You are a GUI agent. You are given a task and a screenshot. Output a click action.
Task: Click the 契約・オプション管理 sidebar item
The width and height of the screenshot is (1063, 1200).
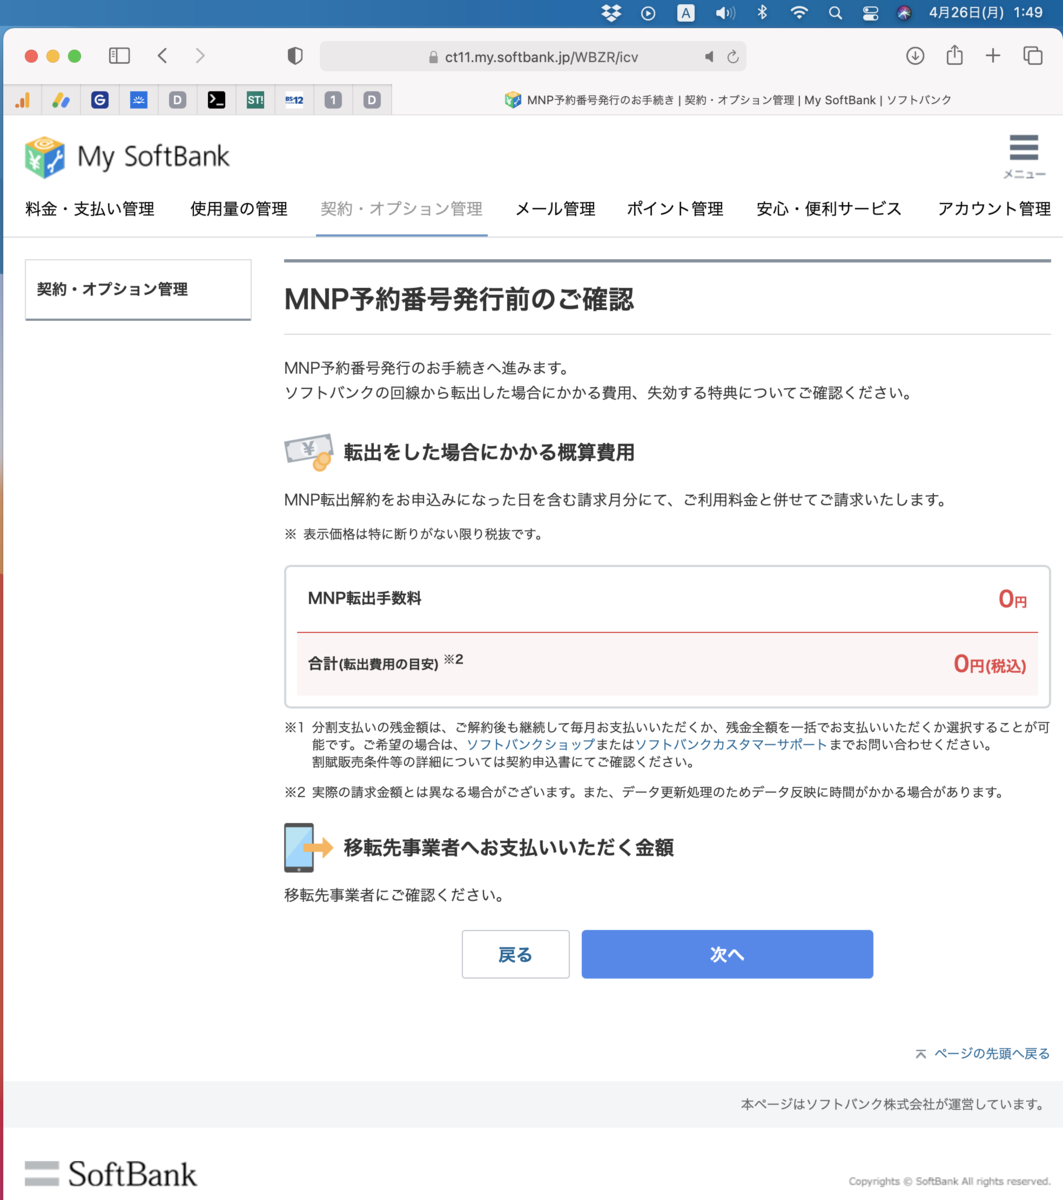point(138,290)
